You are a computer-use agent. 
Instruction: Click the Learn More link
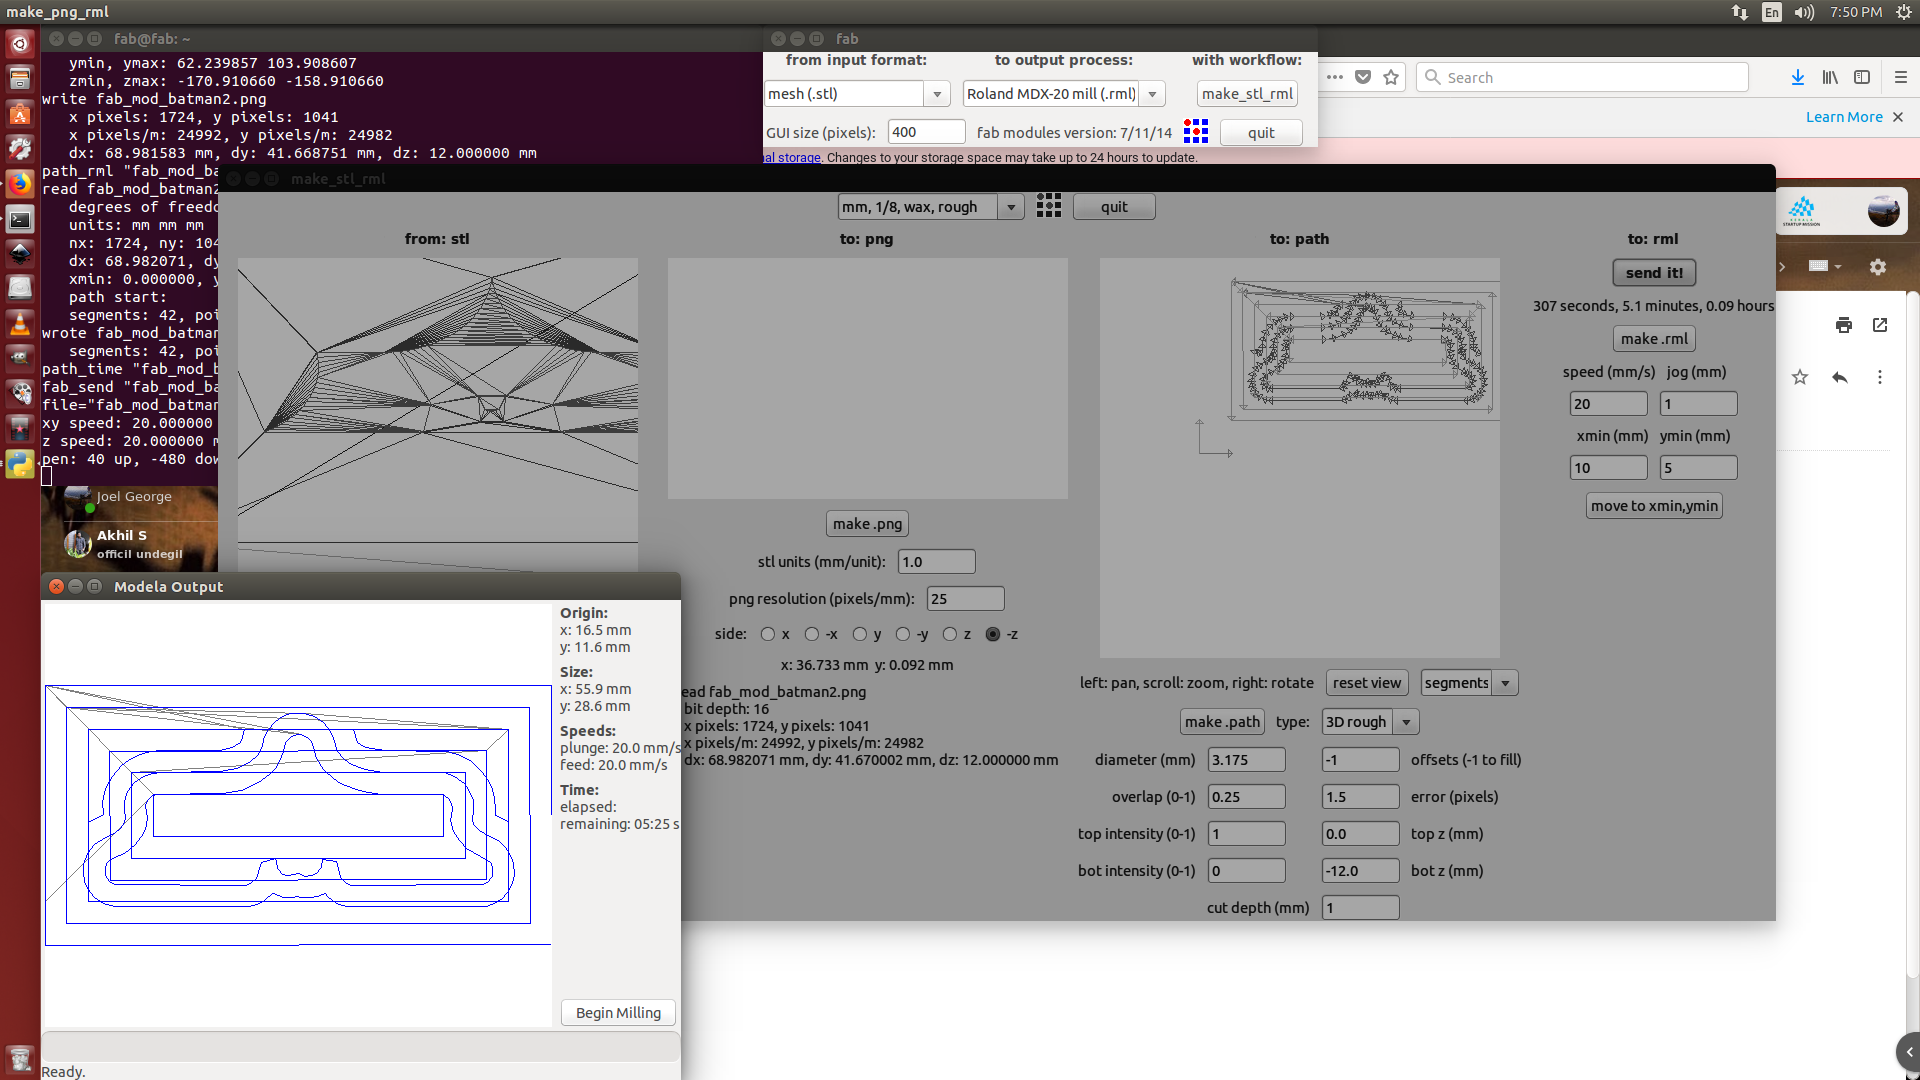(x=1843, y=117)
